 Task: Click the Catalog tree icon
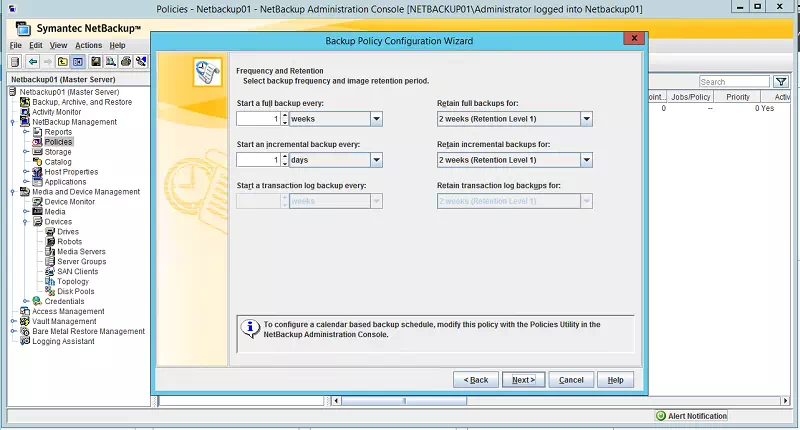click(x=37, y=162)
